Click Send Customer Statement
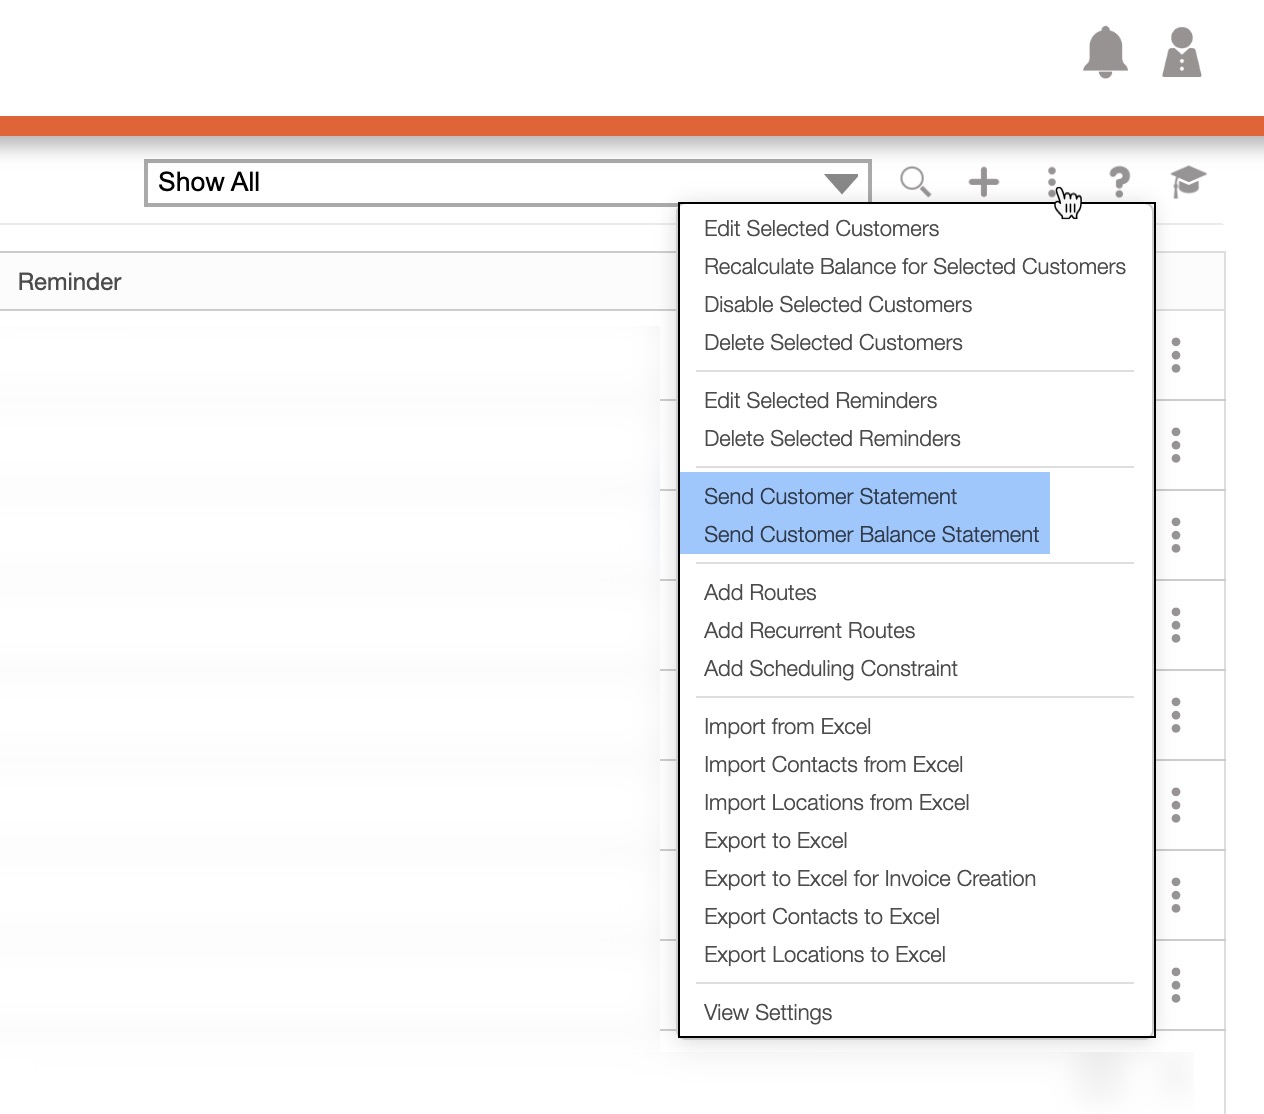This screenshot has width=1264, height=1114. point(830,497)
